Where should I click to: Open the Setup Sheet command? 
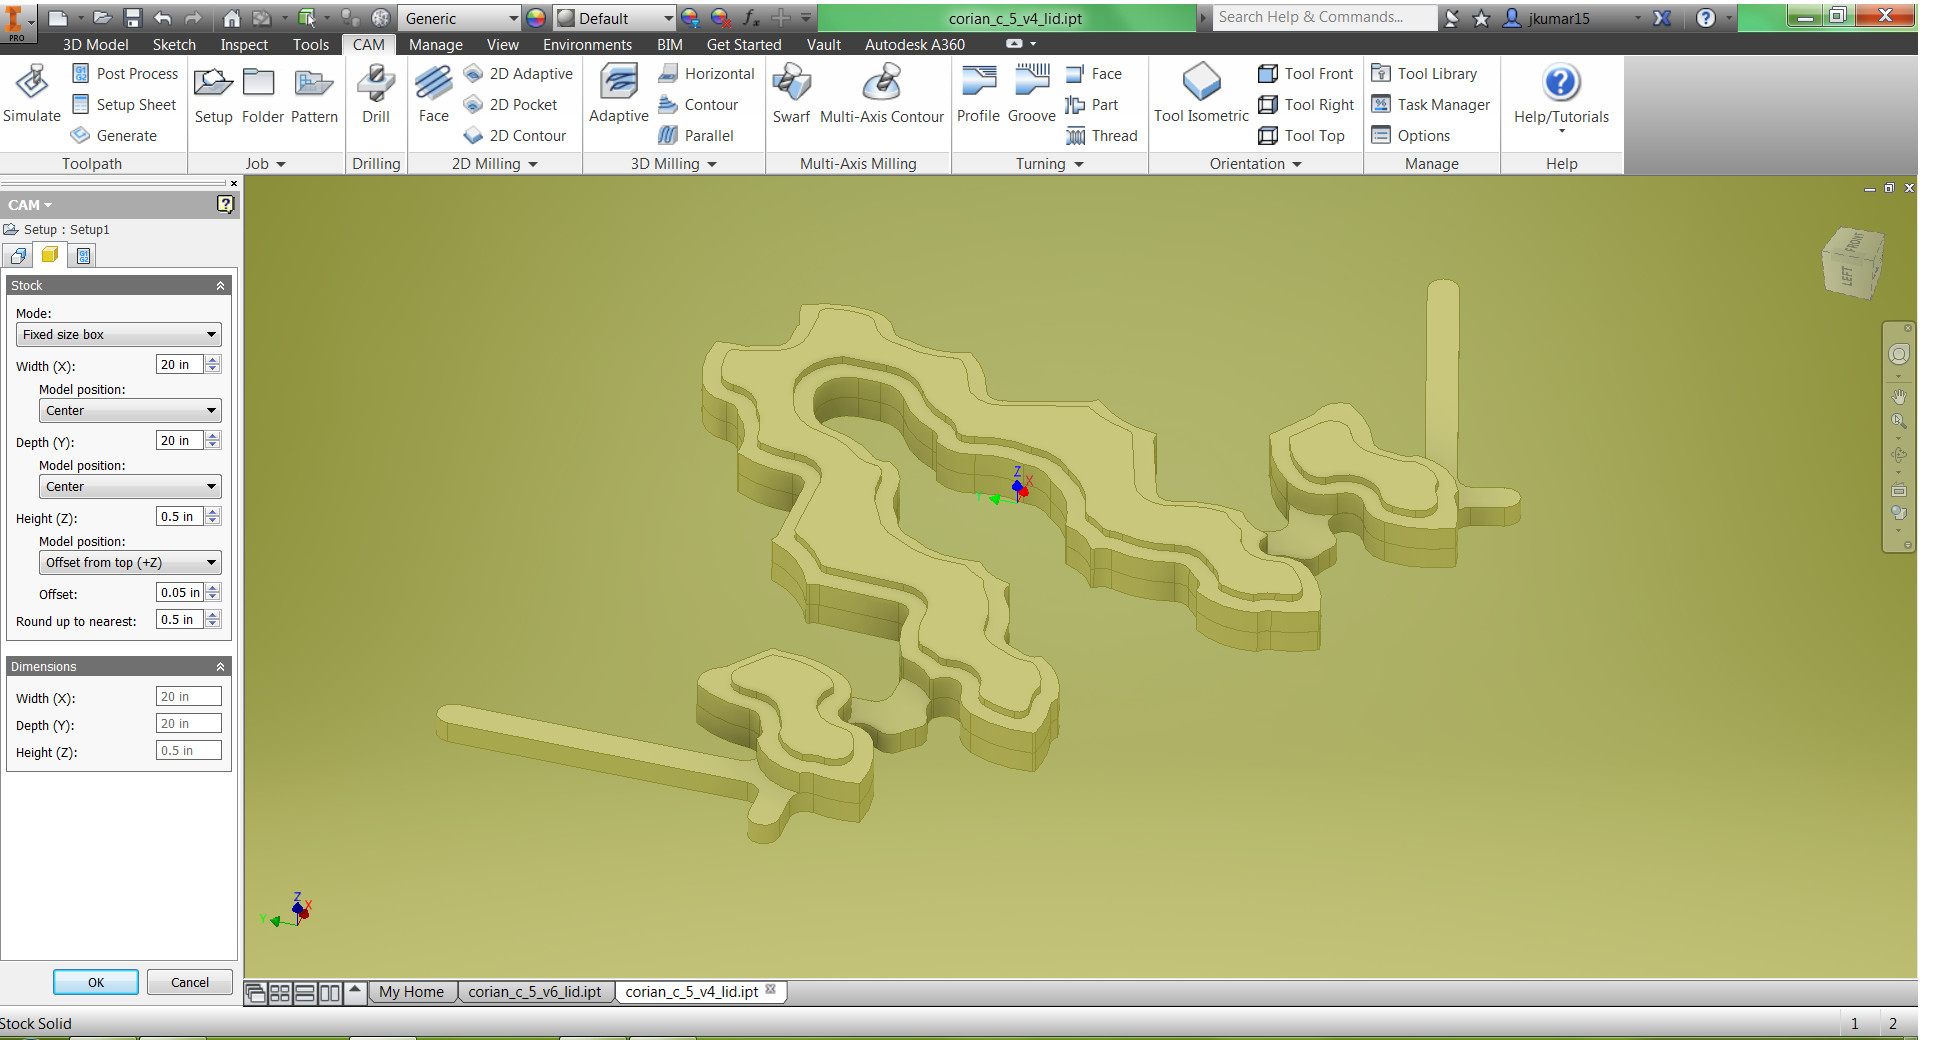click(124, 105)
